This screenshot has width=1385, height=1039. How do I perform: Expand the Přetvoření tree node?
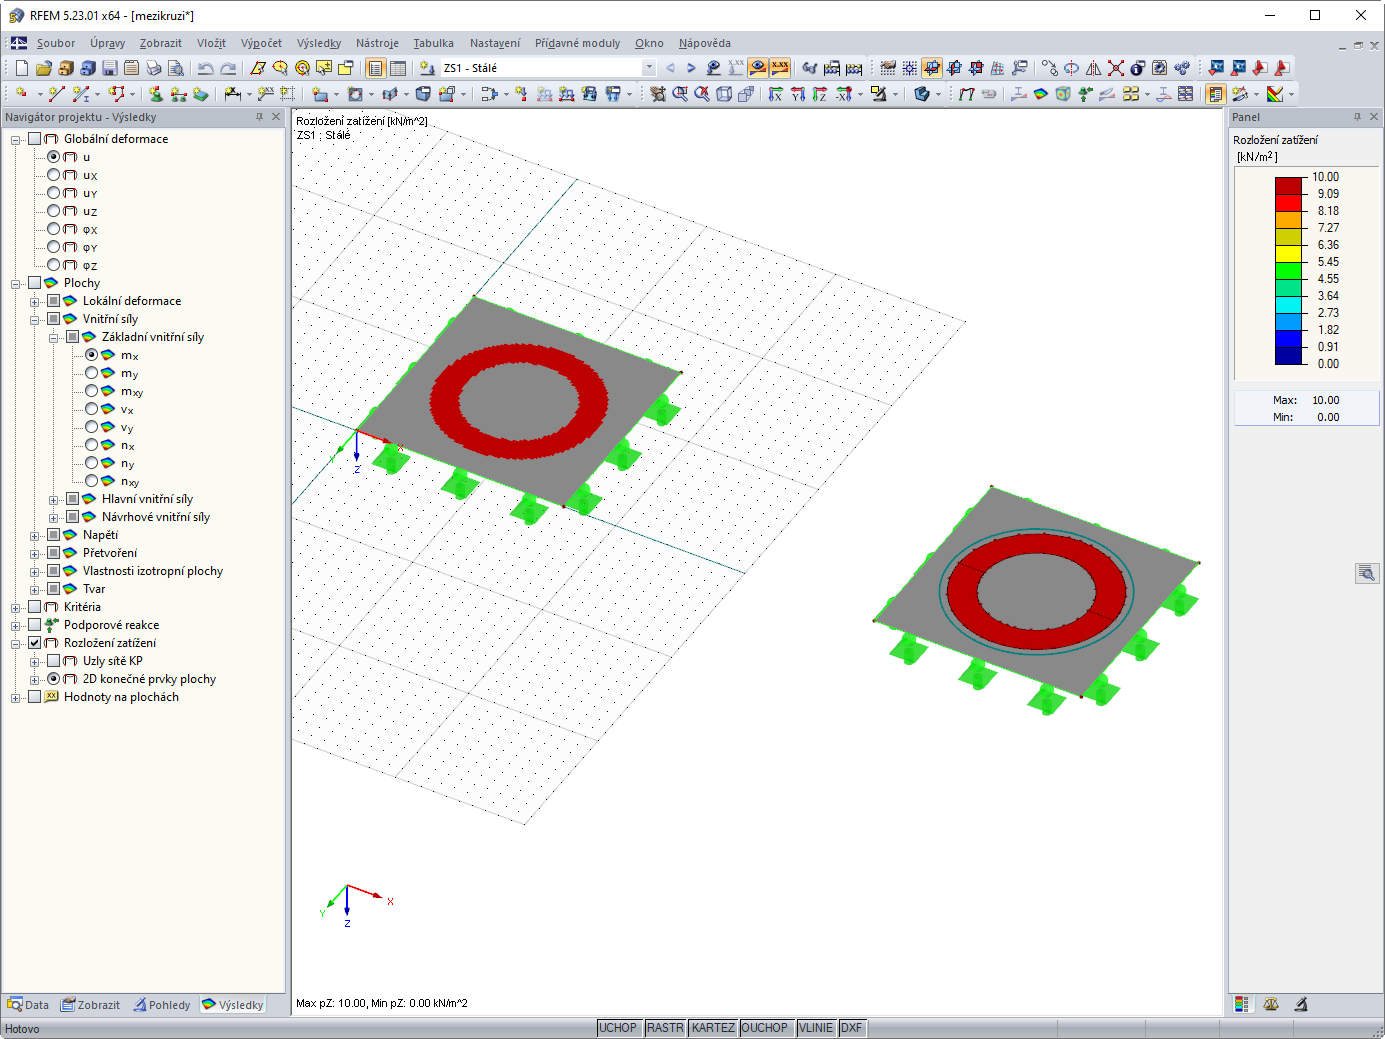click(35, 553)
